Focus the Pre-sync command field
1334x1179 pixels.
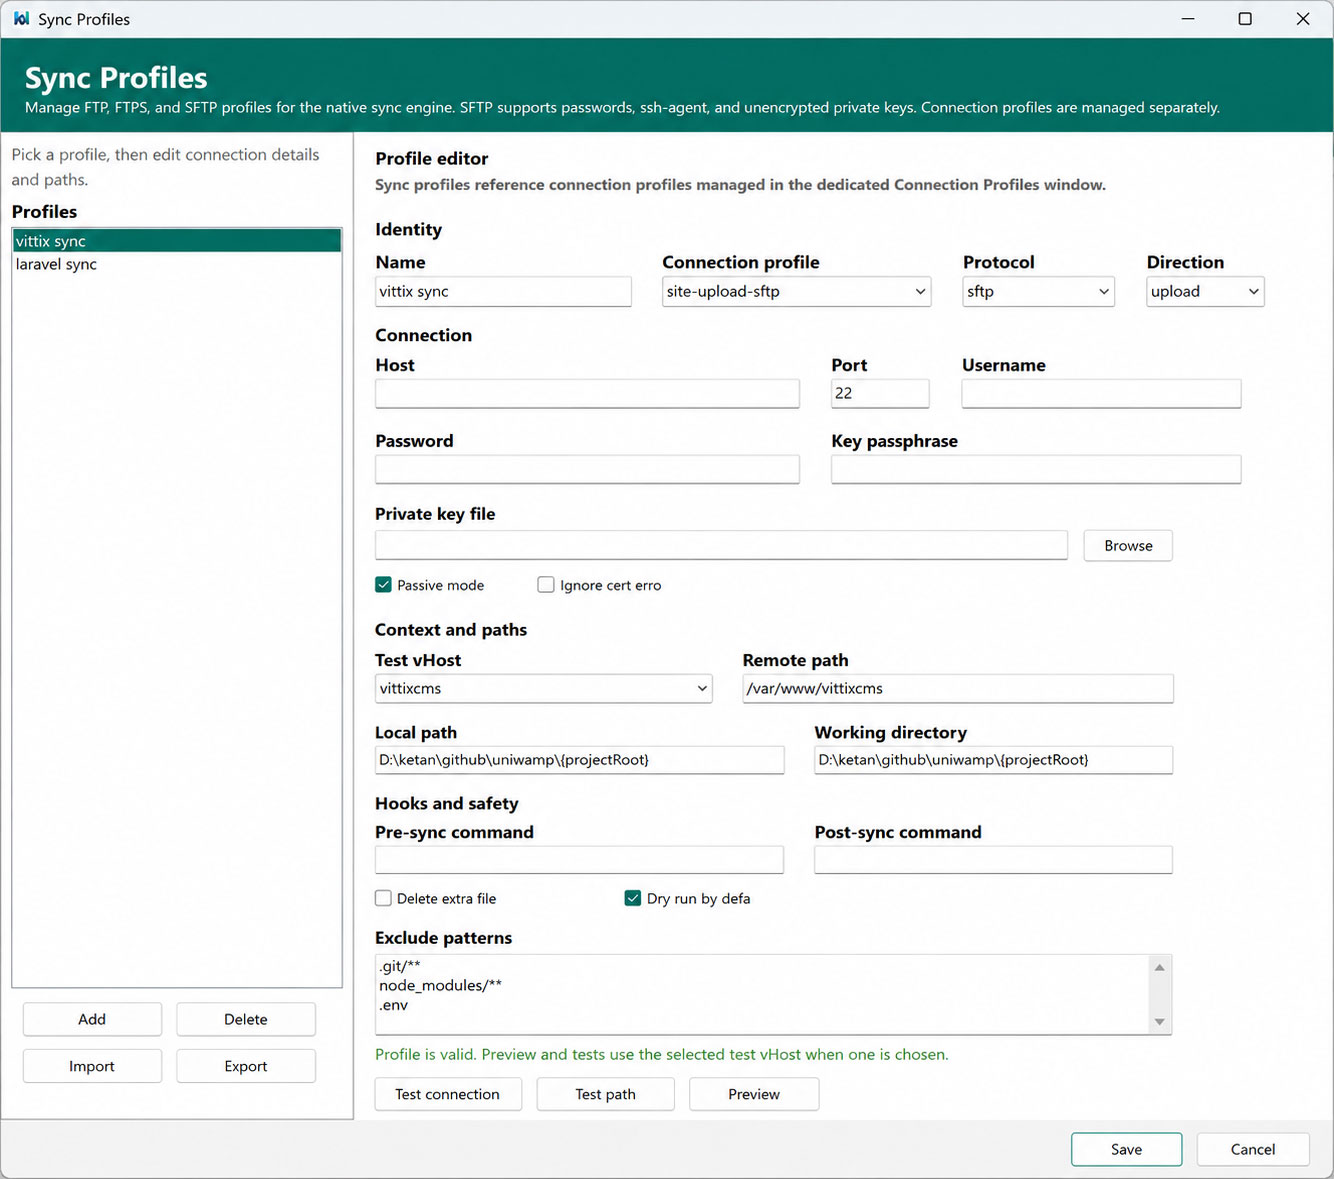click(x=580, y=860)
